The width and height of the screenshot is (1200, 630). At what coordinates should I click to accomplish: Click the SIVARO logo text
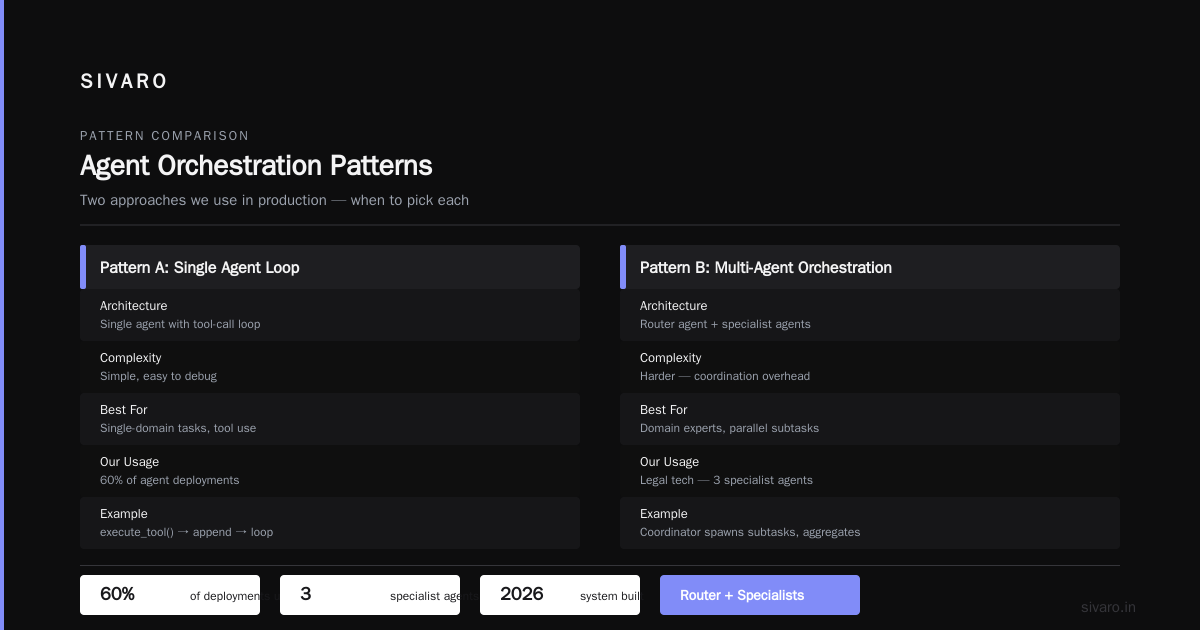click(x=124, y=82)
